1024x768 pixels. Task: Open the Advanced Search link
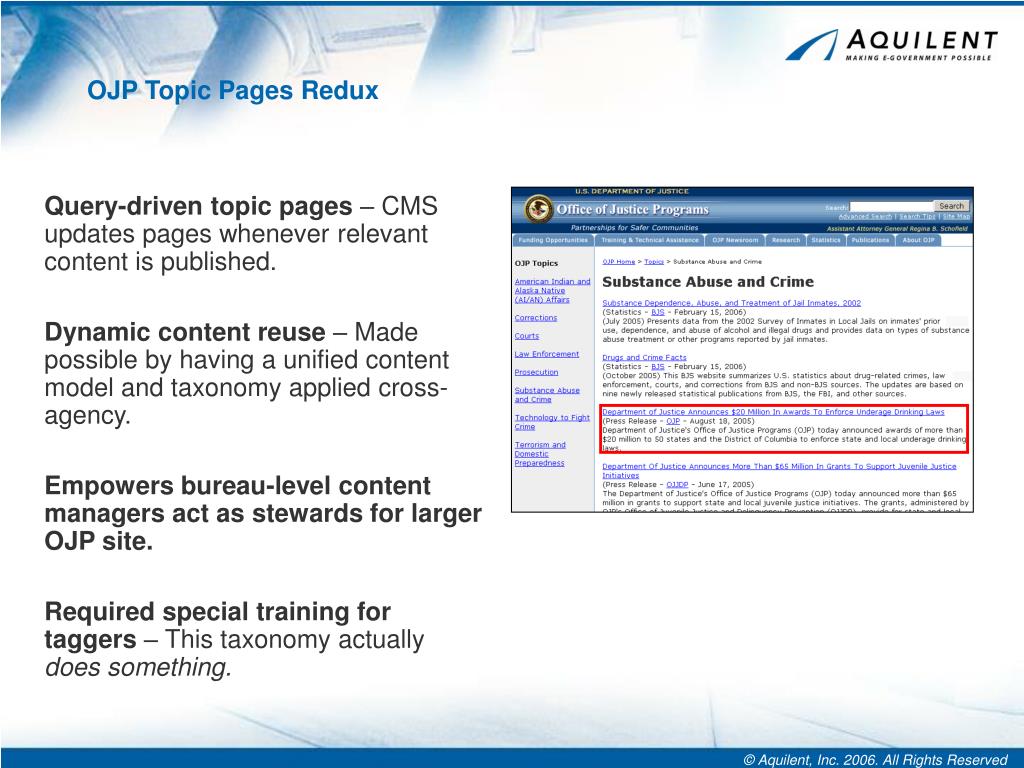[865, 216]
